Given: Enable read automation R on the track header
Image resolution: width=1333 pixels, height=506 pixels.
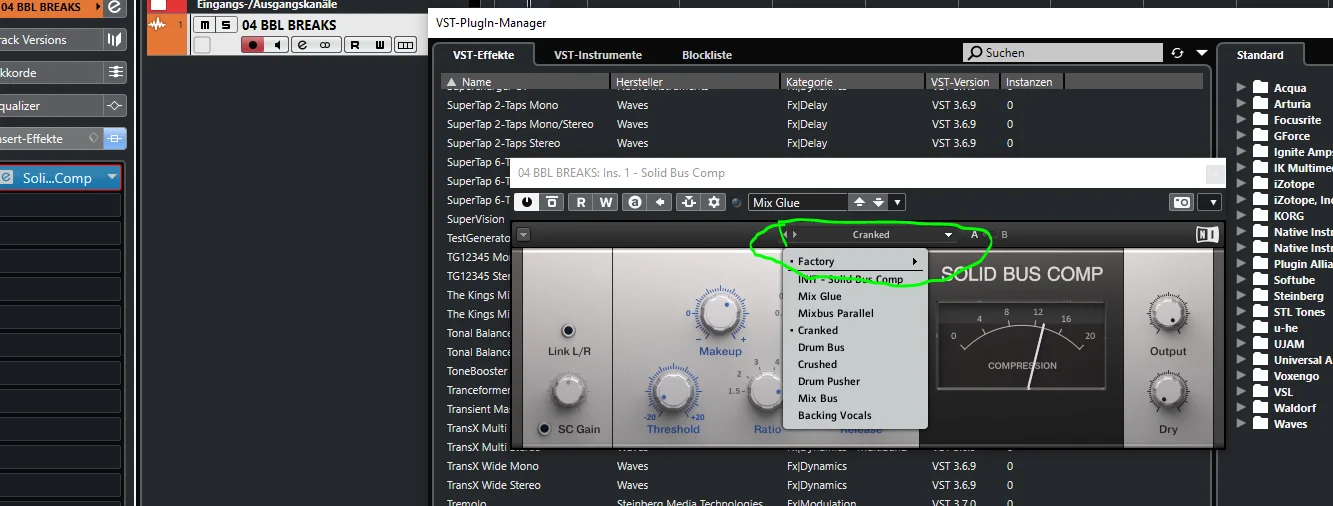Looking at the screenshot, I should (355, 45).
